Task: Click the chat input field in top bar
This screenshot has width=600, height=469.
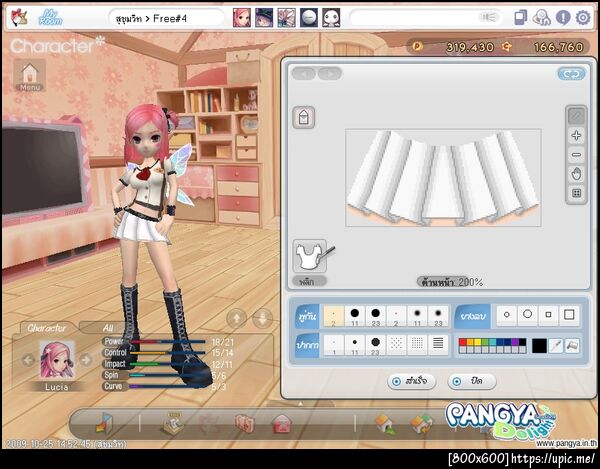Action: (426, 18)
